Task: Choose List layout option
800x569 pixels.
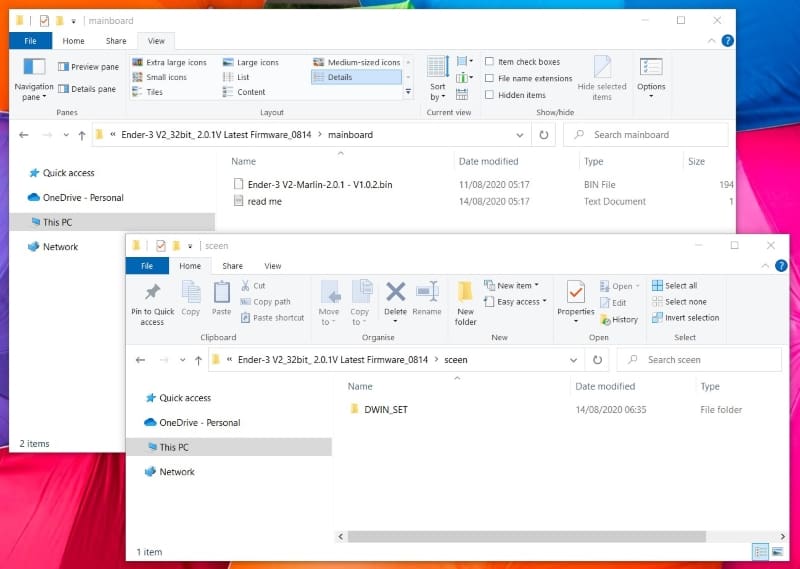Action: coord(236,77)
